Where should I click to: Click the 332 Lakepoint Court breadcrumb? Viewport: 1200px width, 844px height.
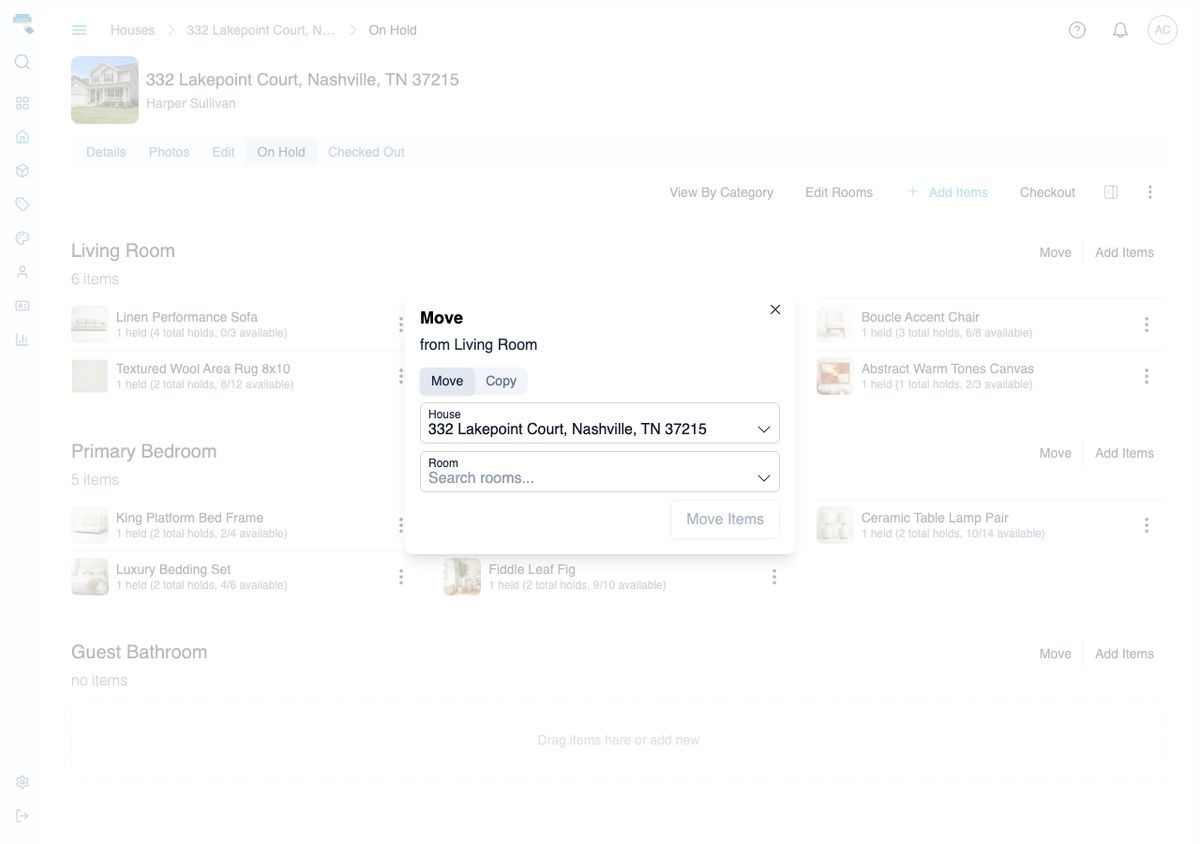point(261,30)
